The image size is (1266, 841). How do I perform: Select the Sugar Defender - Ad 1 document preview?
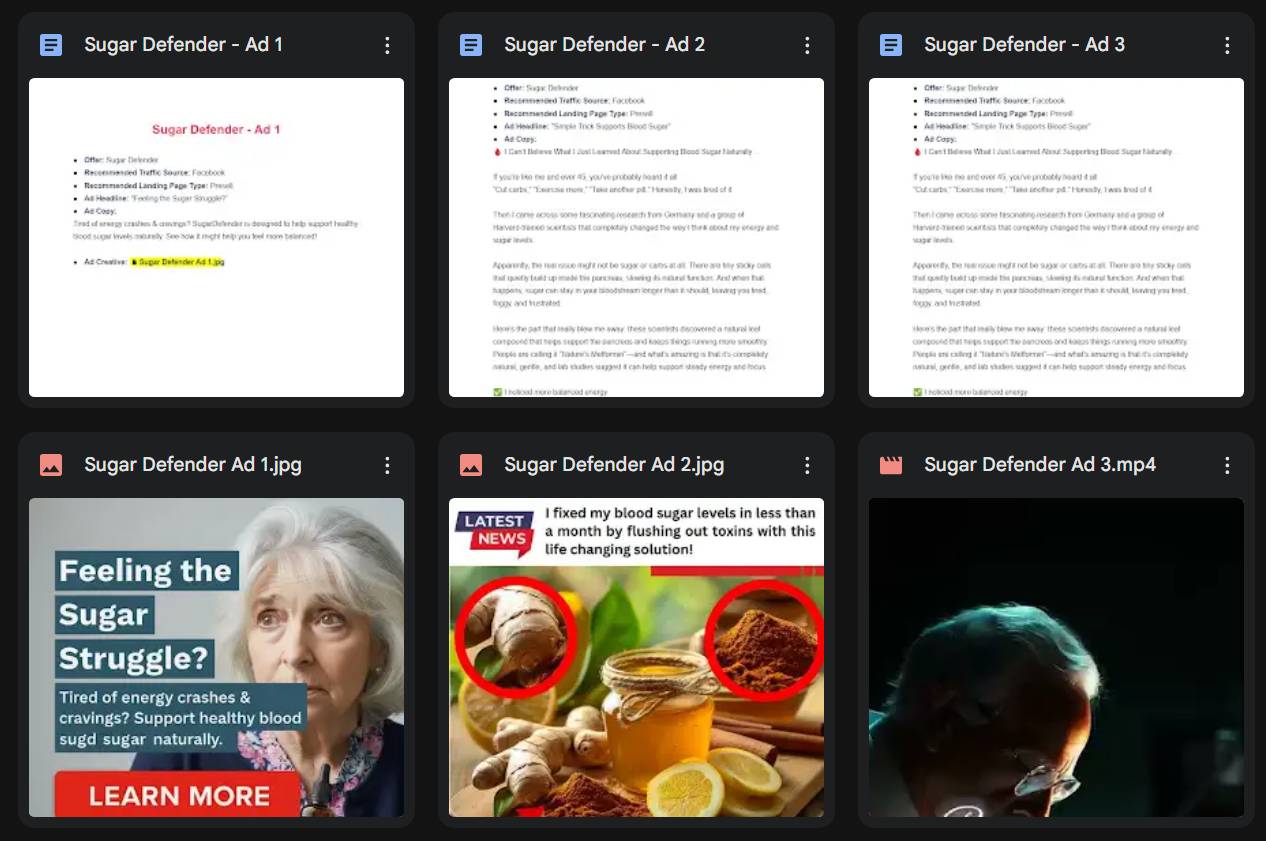pyautogui.click(x=216, y=237)
